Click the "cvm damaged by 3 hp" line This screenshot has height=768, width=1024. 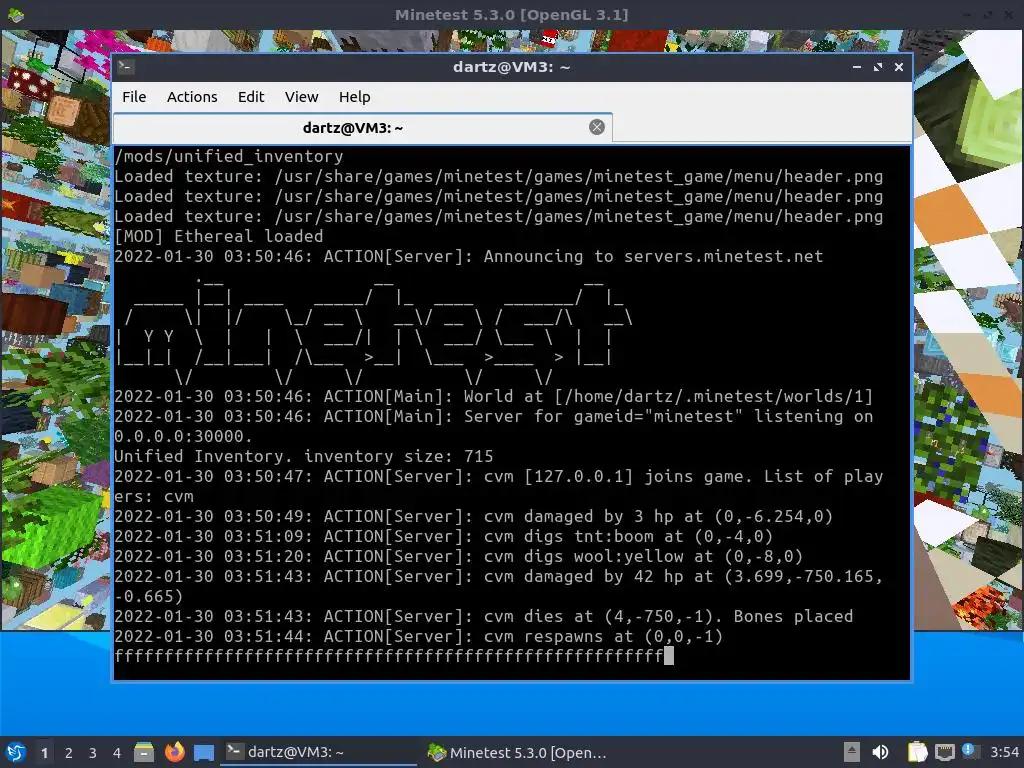click(x=474, y=517)
